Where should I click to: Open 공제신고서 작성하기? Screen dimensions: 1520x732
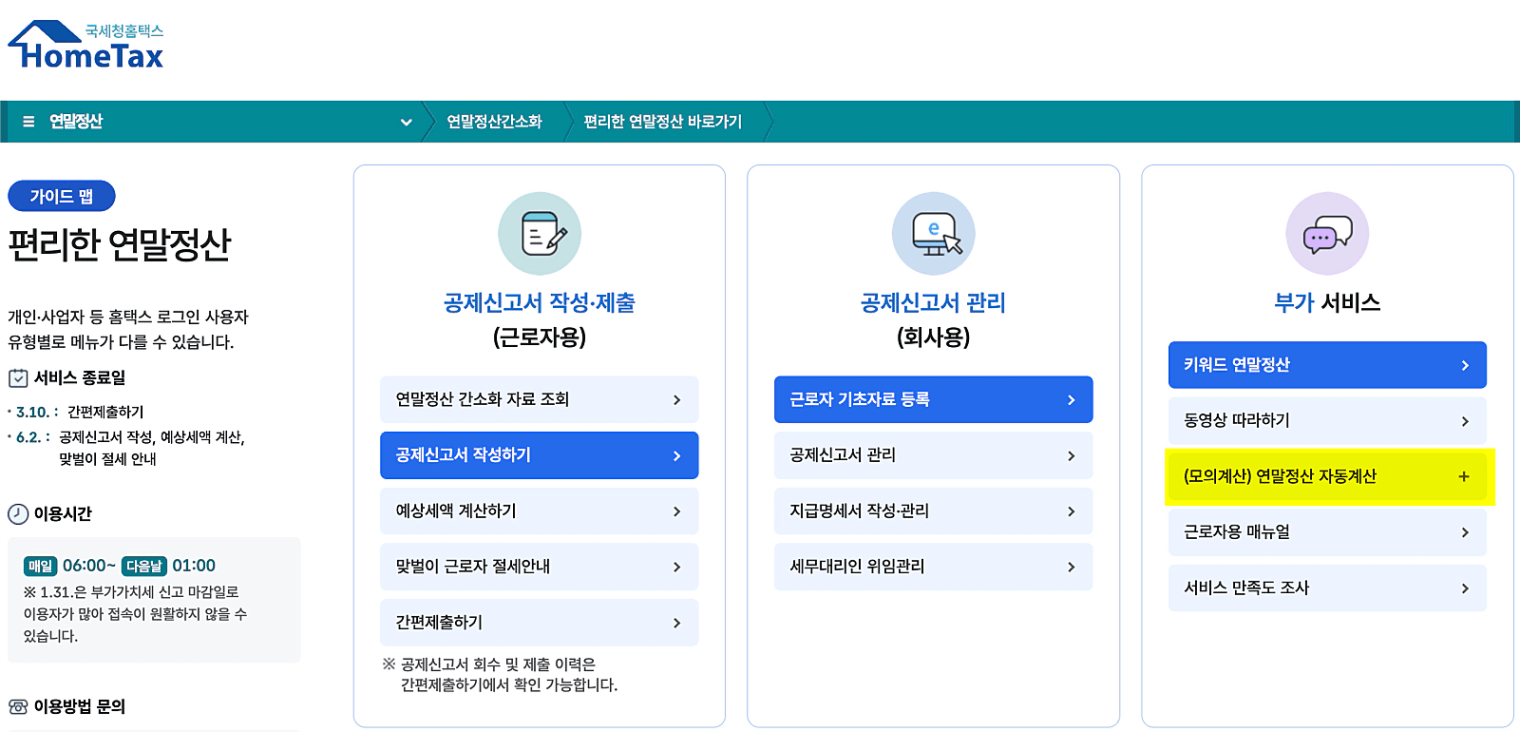[x=539, y=455]
